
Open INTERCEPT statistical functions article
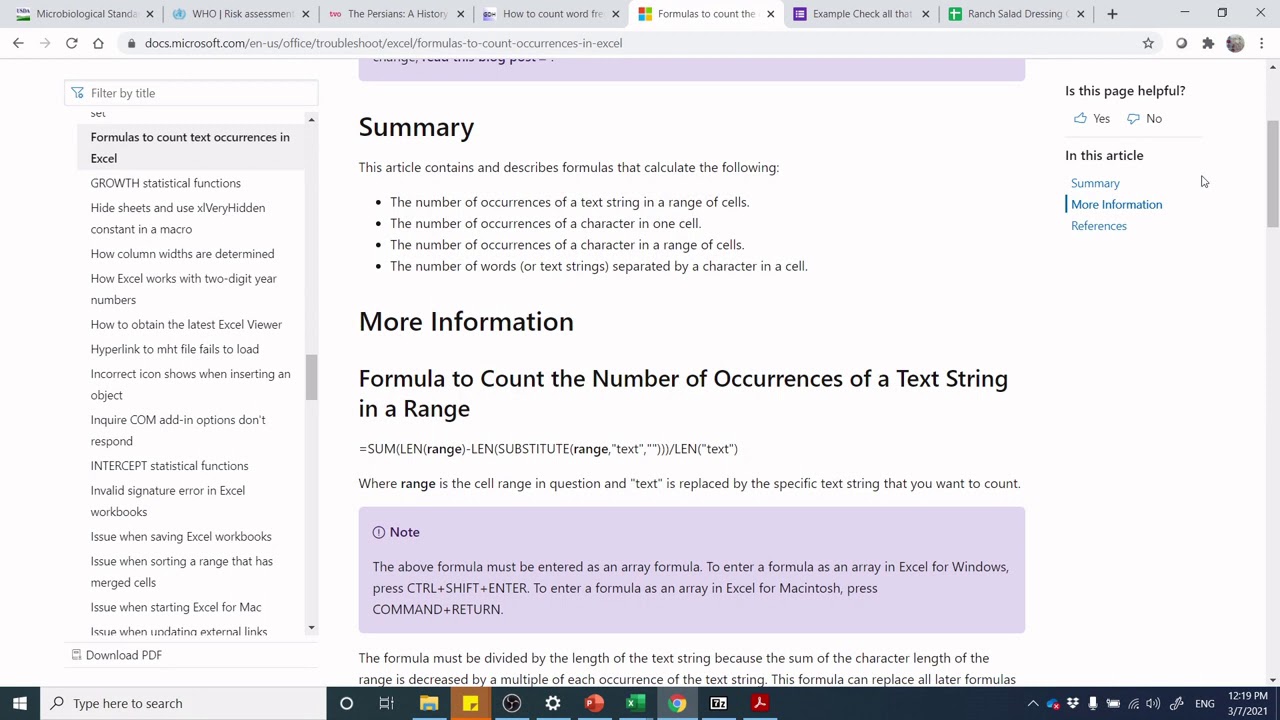tap(169, 466)
